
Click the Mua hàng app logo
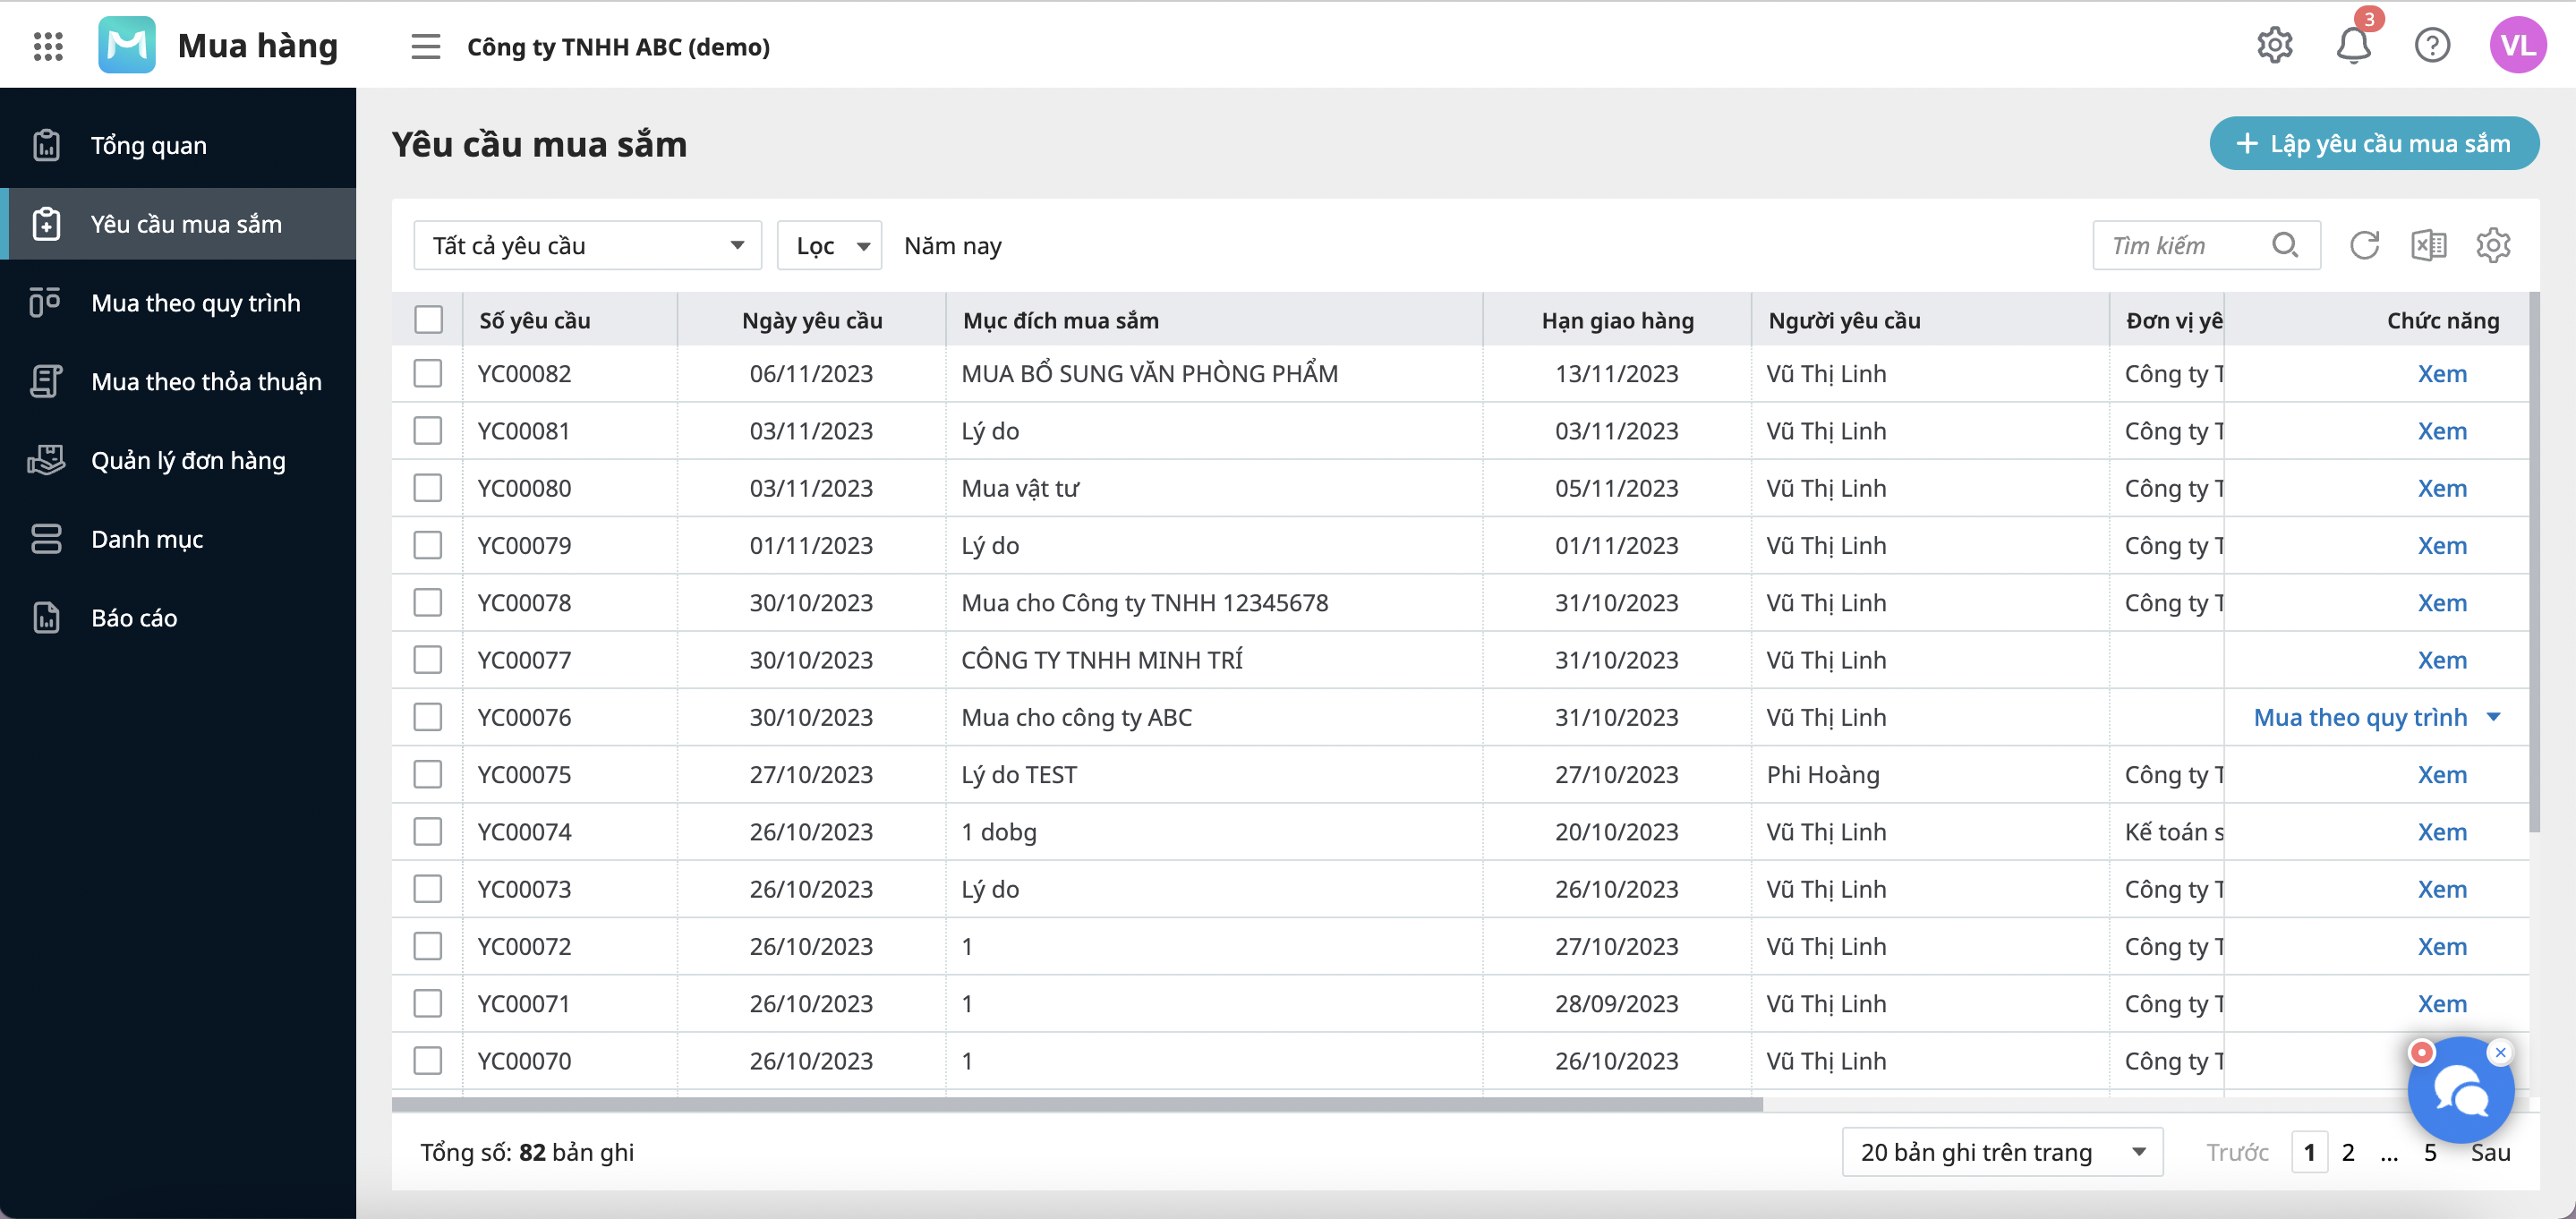tap(127, 45)
